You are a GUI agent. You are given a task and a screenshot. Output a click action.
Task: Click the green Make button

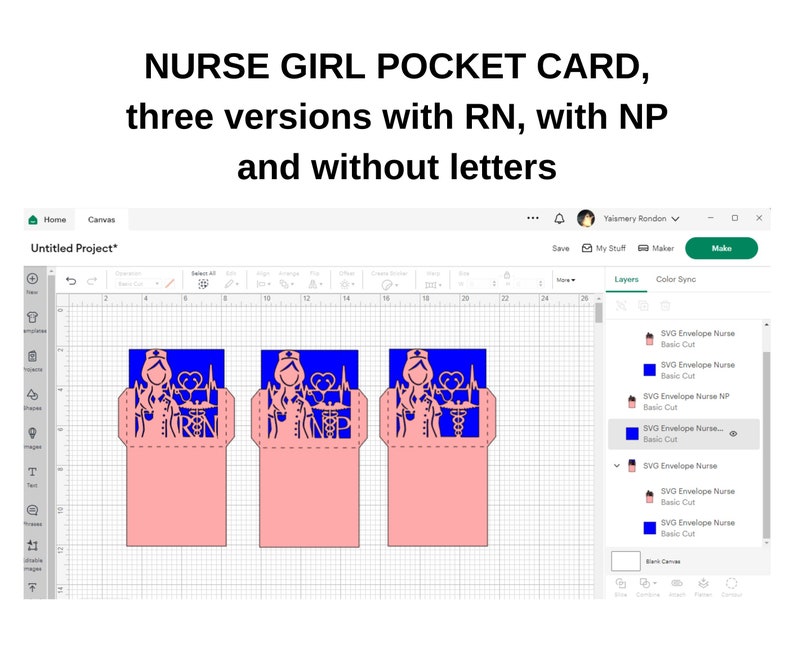pyautogui.click(x=721, y=248)
